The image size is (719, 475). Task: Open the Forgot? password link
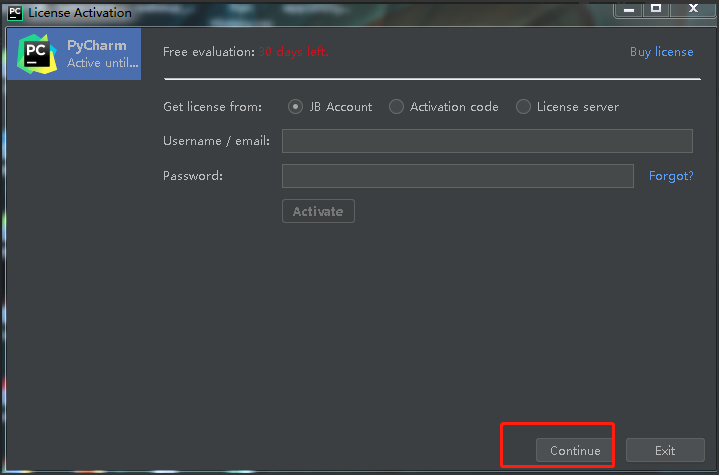click(x=671, y=176)
